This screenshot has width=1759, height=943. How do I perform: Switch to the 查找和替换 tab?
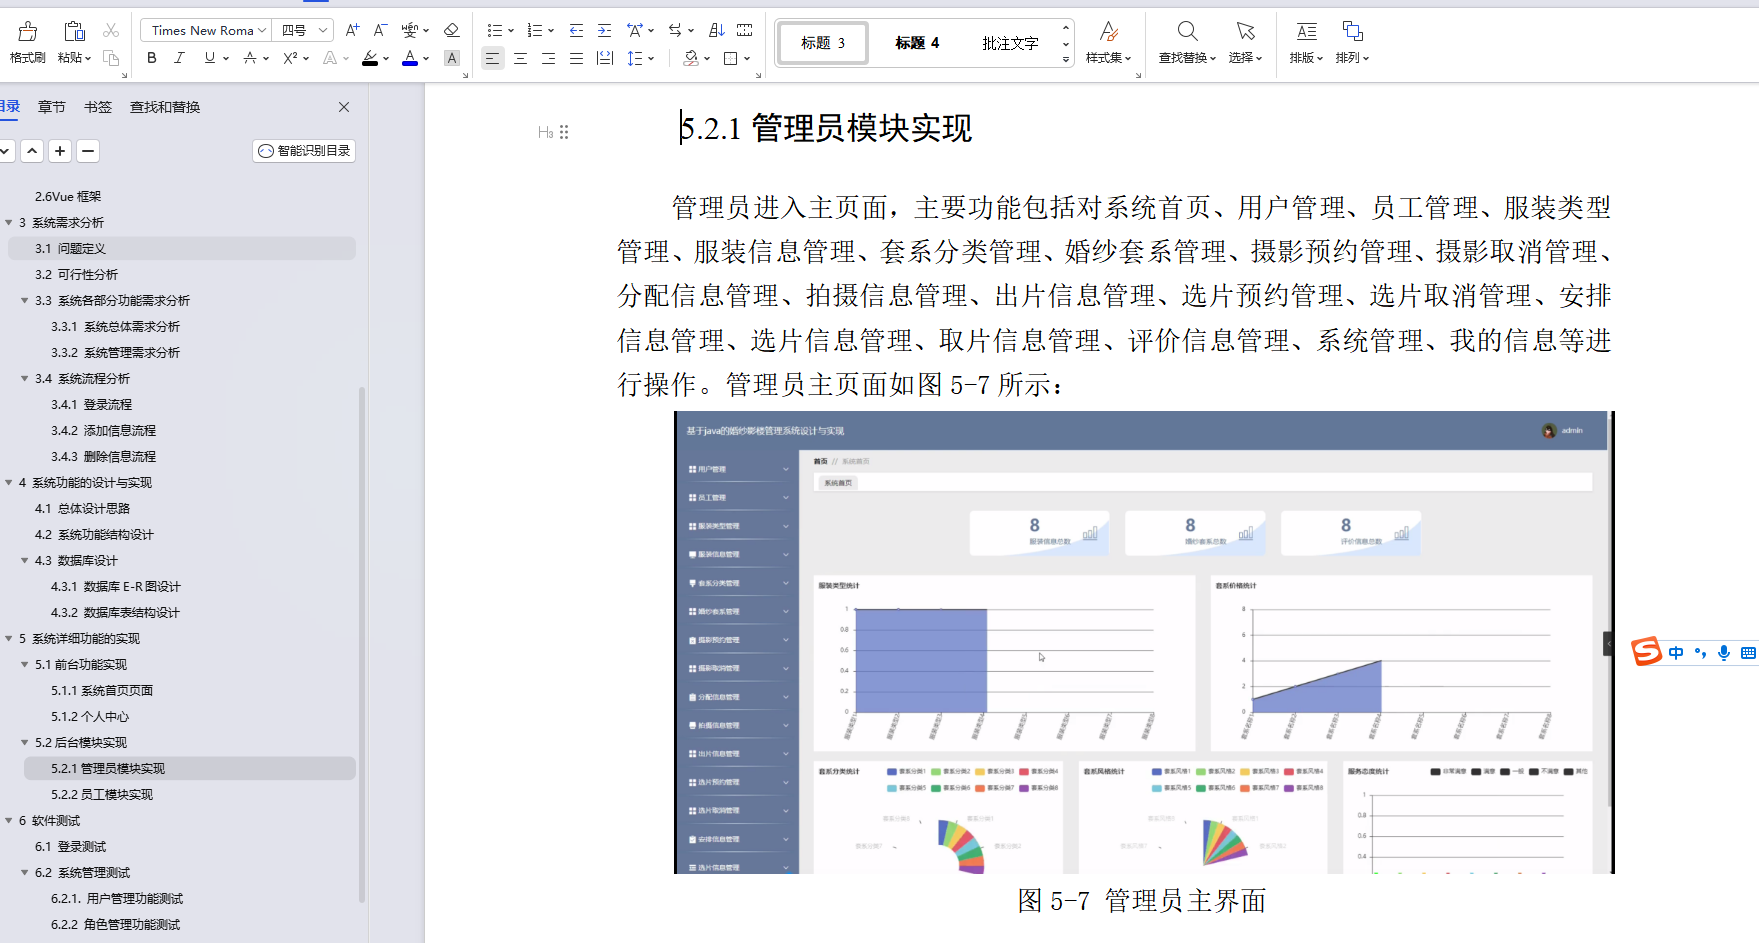coord(165,107)
